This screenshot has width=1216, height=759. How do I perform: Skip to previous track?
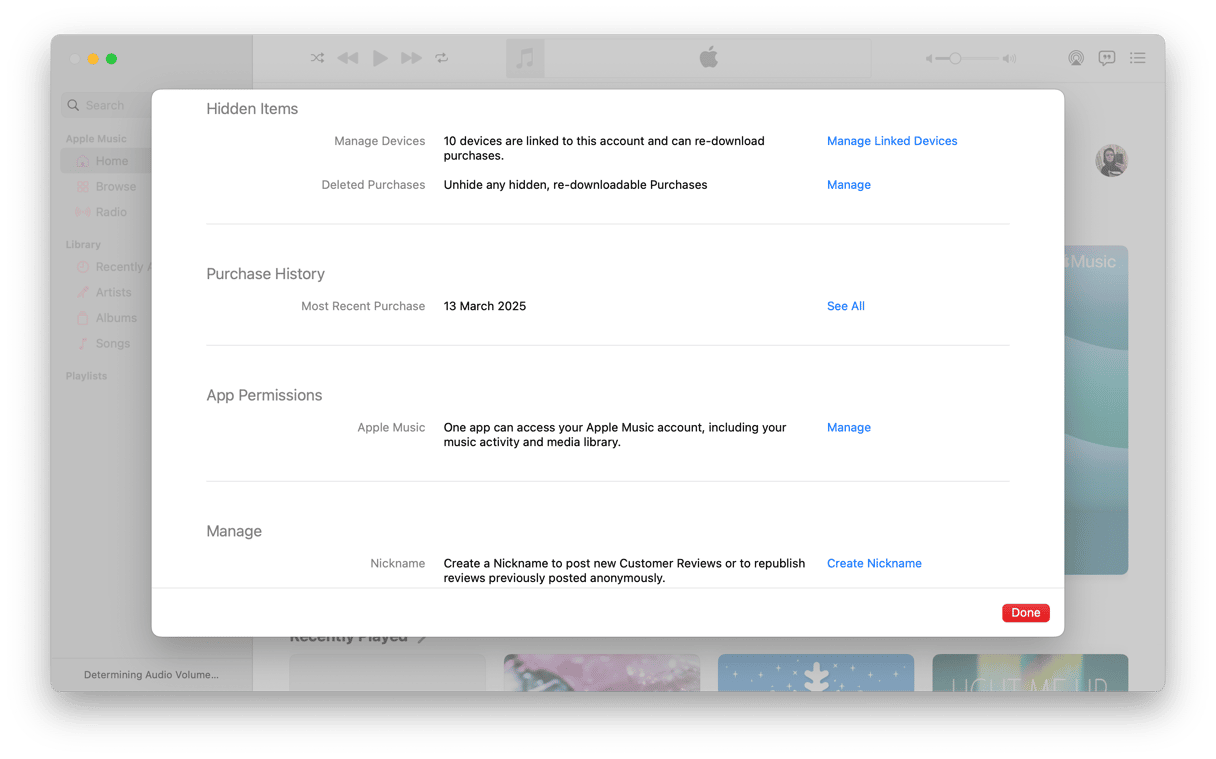[347, 58]
